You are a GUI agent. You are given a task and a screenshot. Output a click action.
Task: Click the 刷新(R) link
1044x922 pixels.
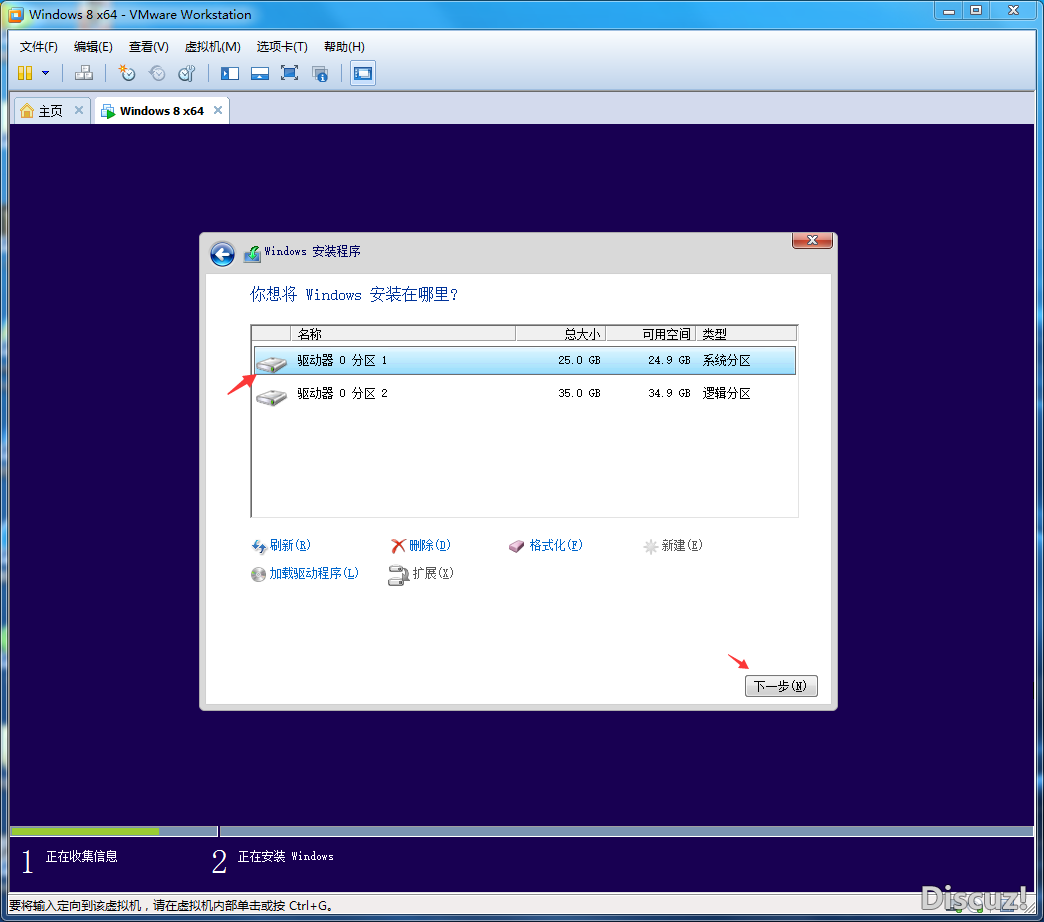point(290,545)
